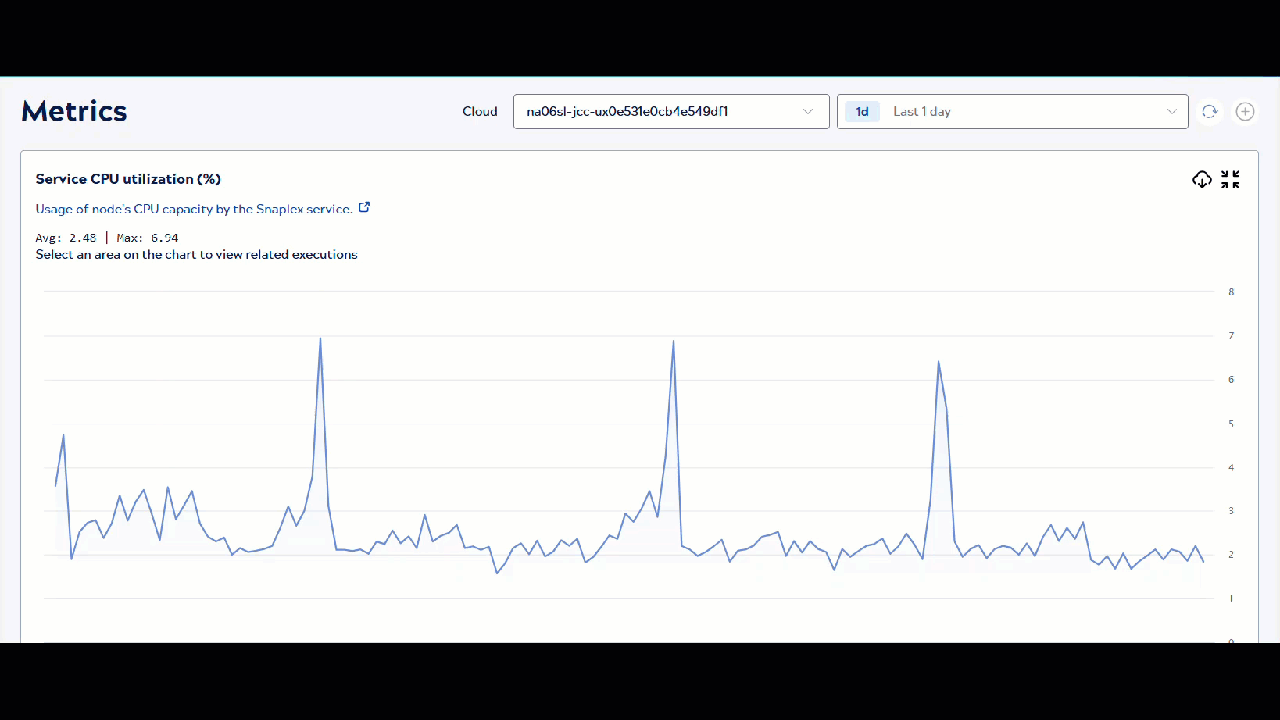Click the external link icon beside Snaplex service

[364, 206]
